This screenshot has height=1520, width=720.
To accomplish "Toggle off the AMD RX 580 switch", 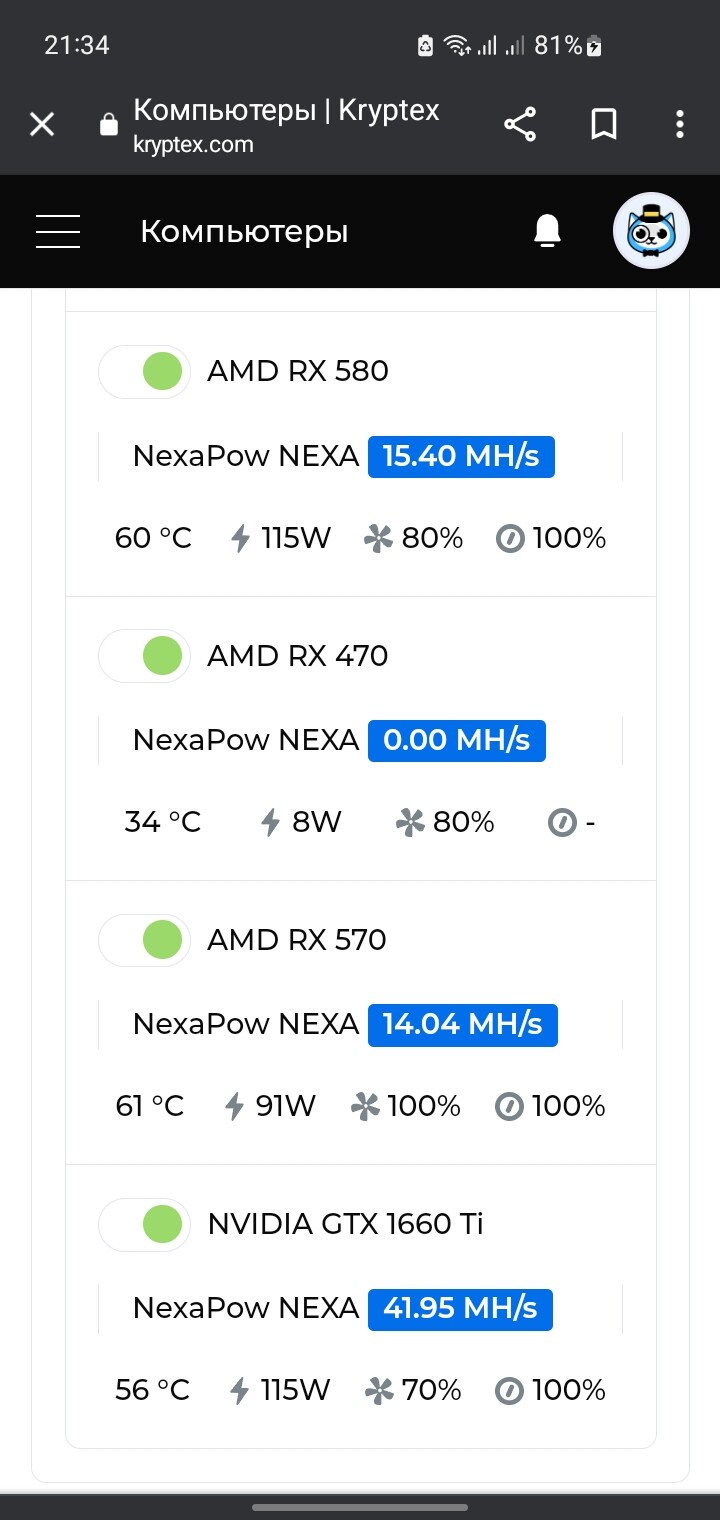I will [144, 371].
